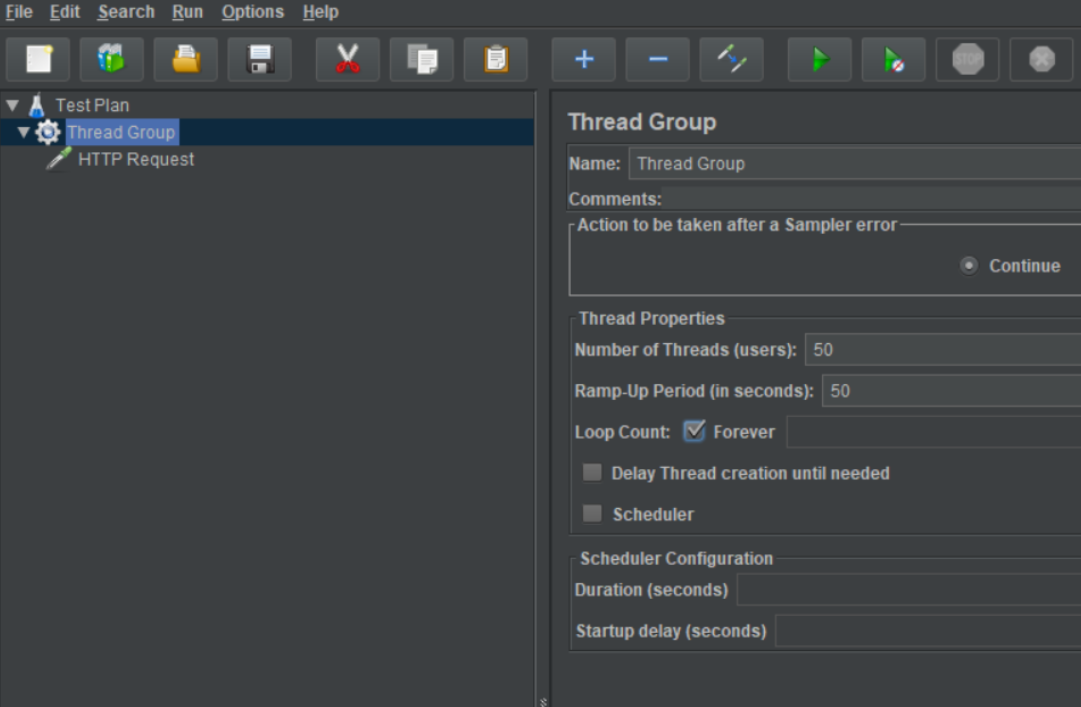Click Start no pauses icon
Viewport: 1081px width, 707px height.
[894, 60]
